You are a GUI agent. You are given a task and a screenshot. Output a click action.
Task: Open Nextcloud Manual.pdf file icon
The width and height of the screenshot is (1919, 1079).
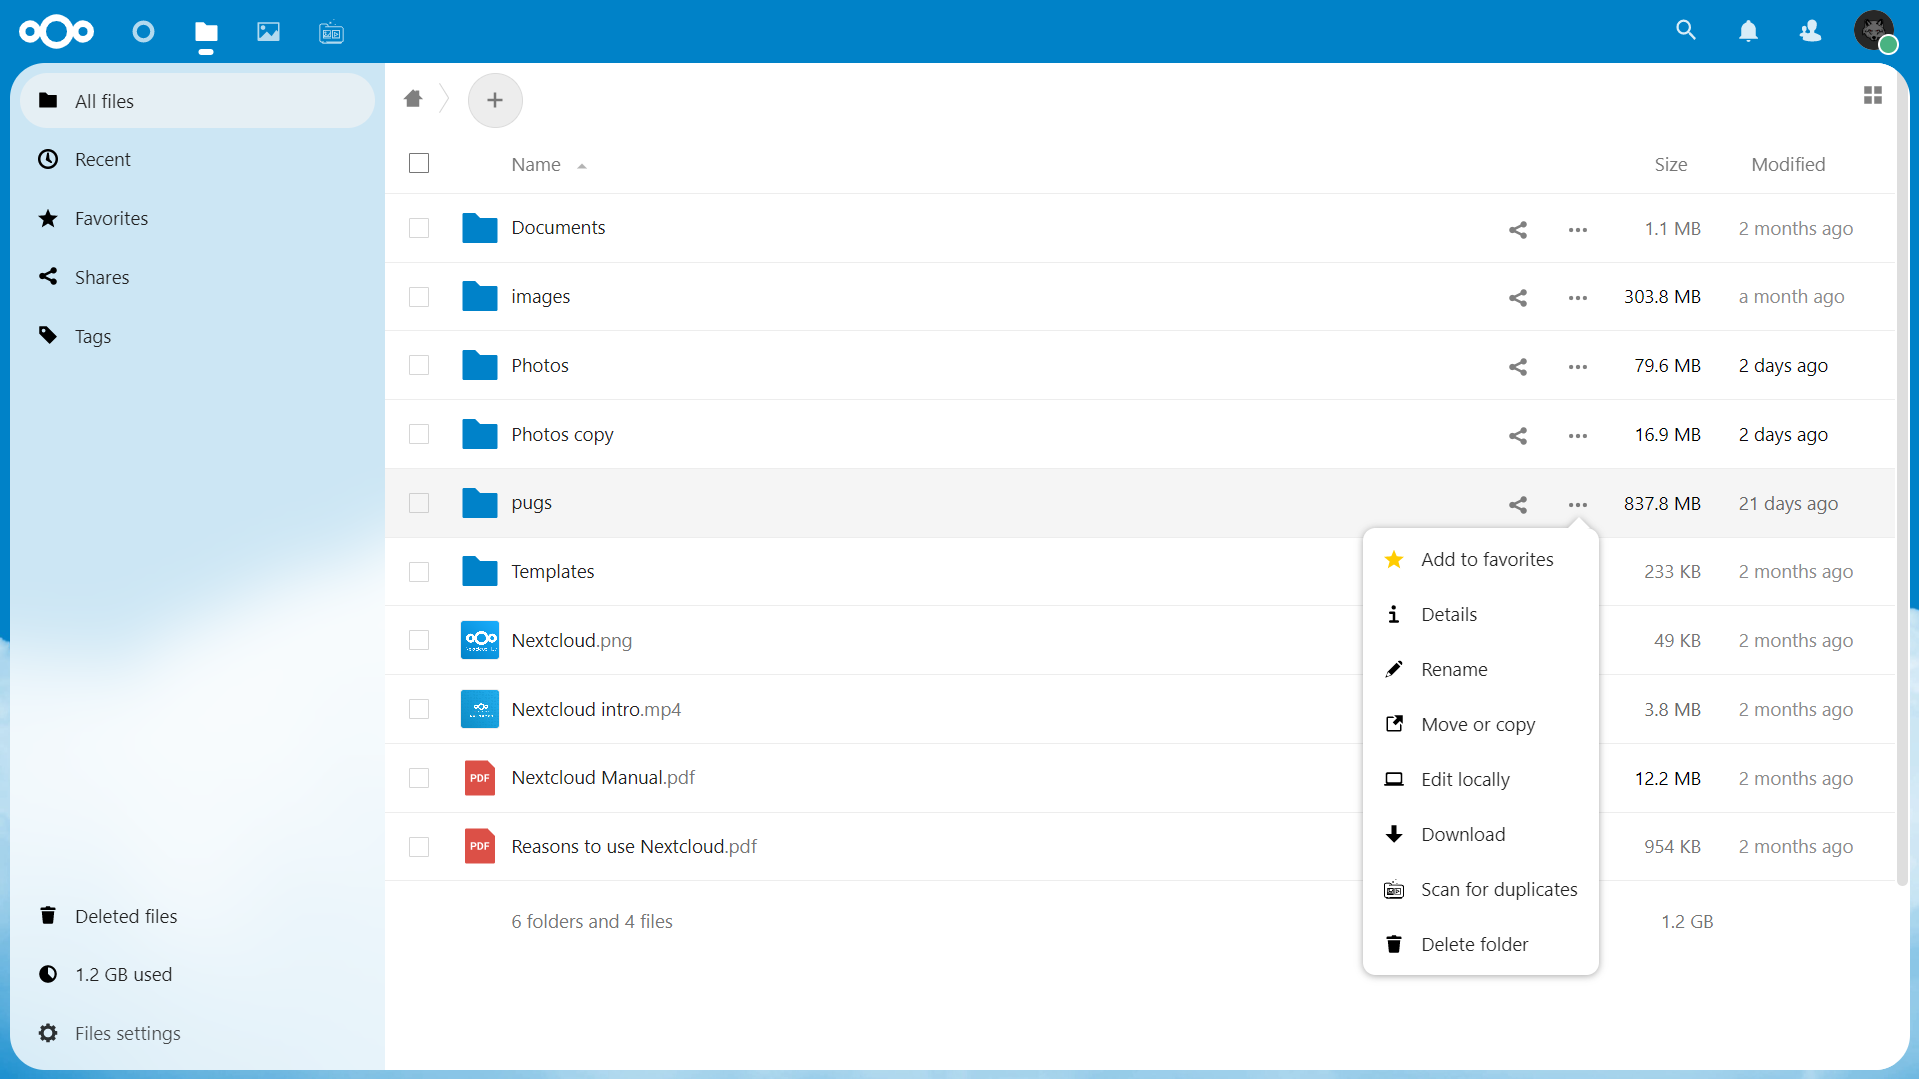click(x=480, y=778)
